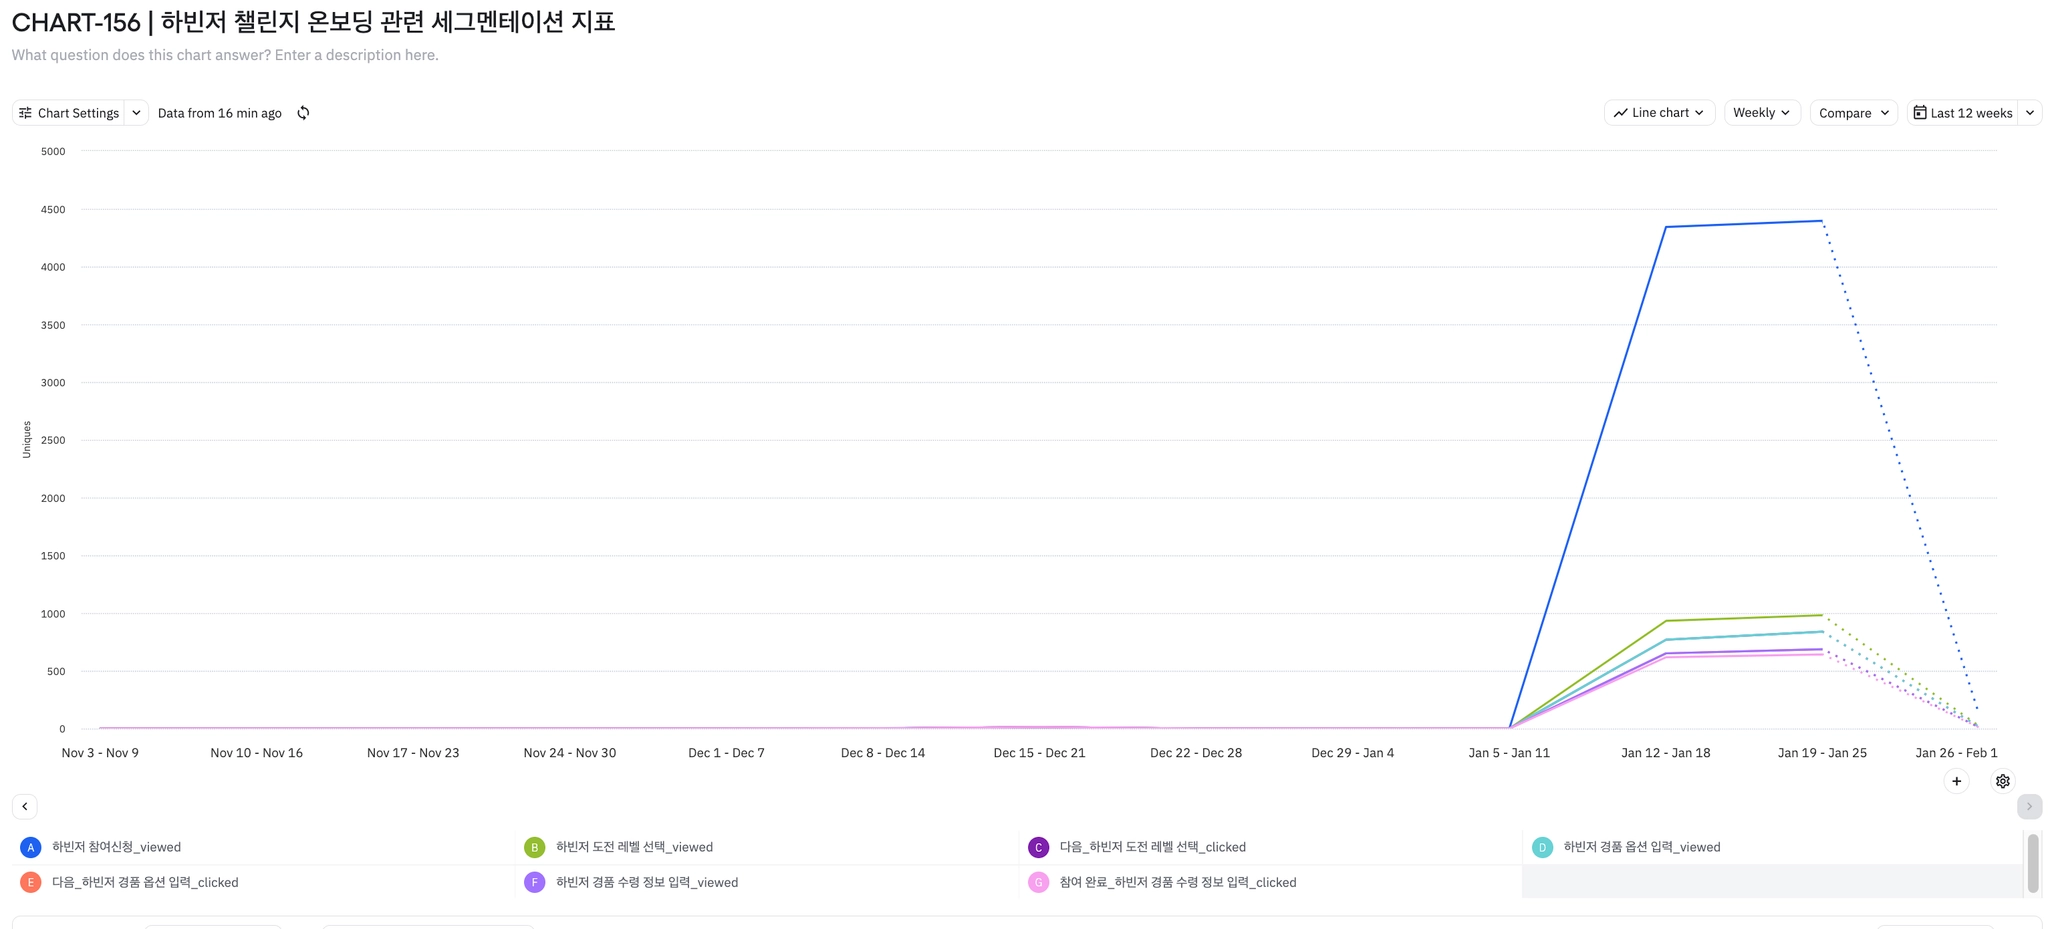
Task: Click the 'Dec 15 - Dec 21' axis label
Action: coord(1039,753)
